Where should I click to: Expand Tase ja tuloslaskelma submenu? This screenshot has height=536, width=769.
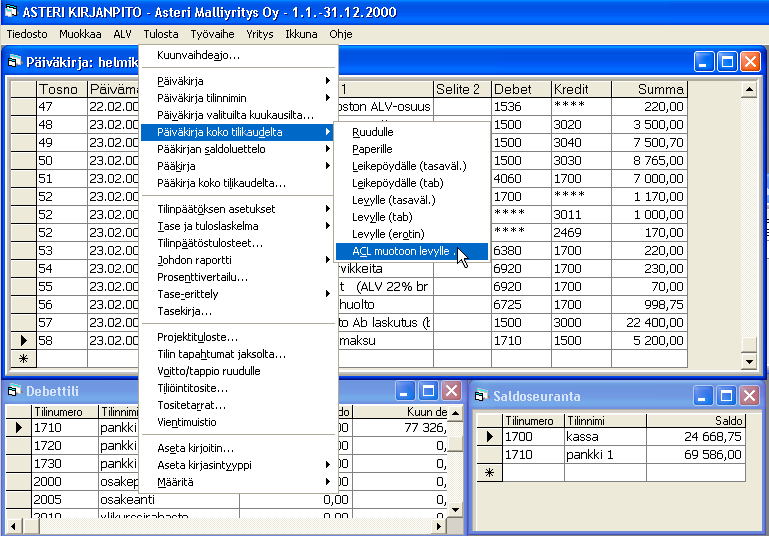[x=239, y=226]
